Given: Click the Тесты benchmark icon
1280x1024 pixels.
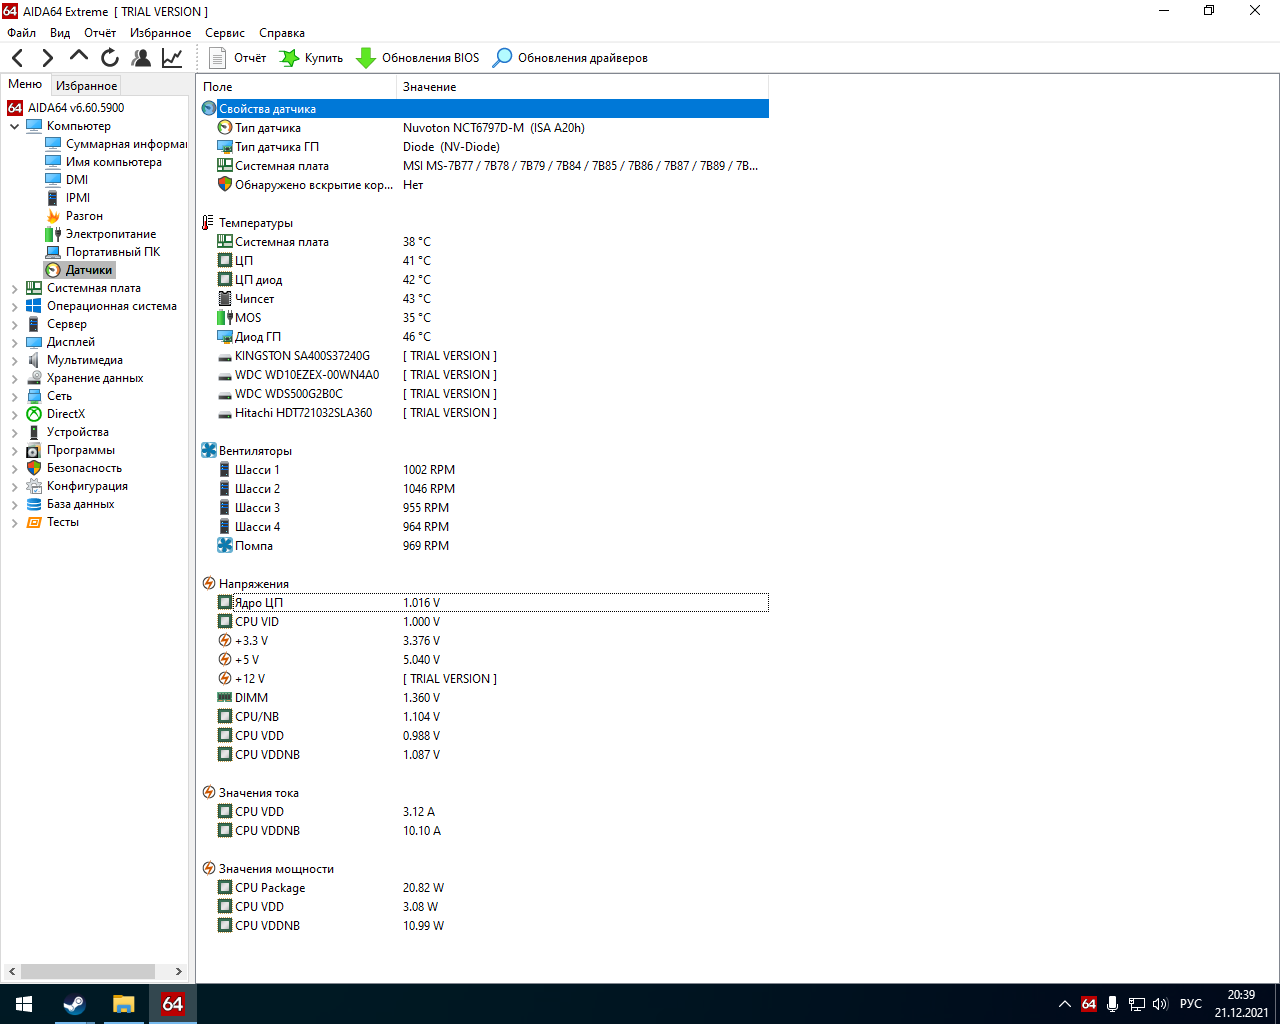Looking at the screenshot, I should coord(34,522).
